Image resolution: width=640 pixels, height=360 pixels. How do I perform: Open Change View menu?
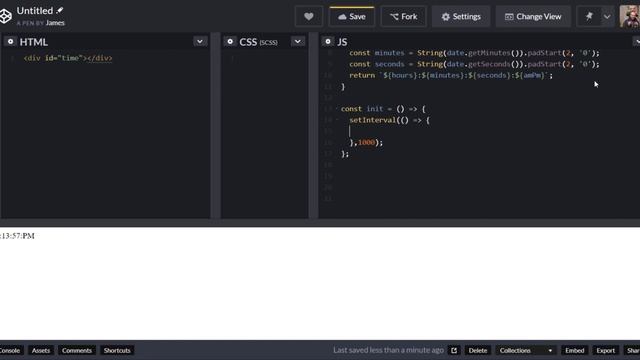click(x=533, y=17)
